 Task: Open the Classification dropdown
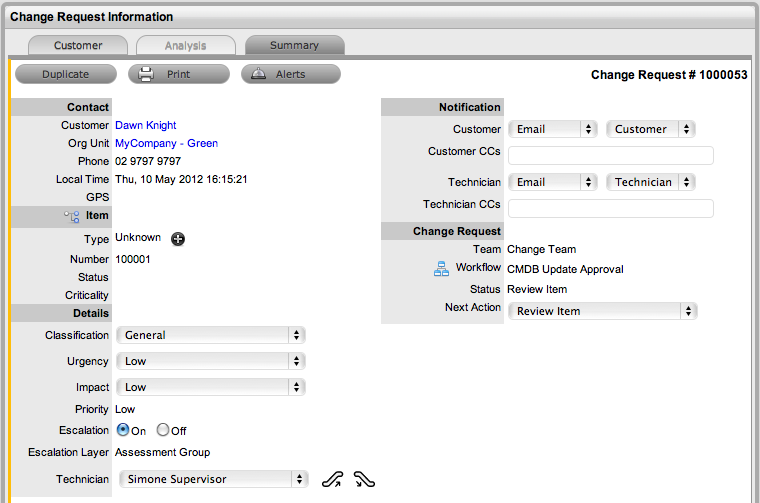pos(211,335)
